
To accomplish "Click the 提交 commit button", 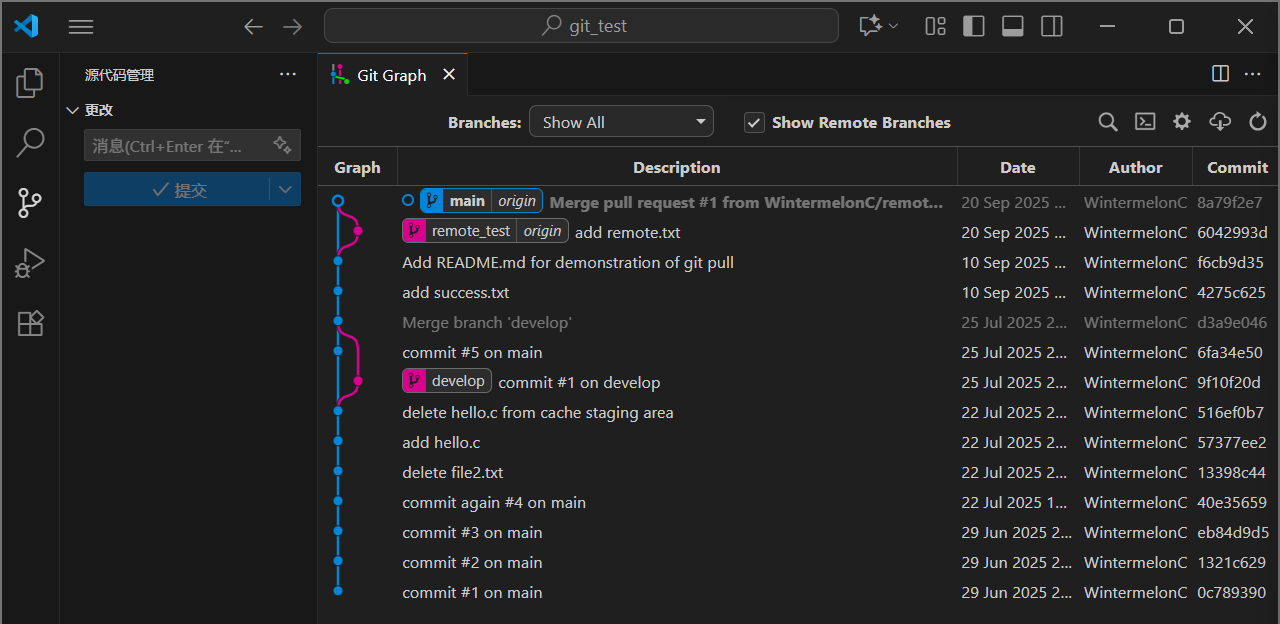I will click(177, 189).
